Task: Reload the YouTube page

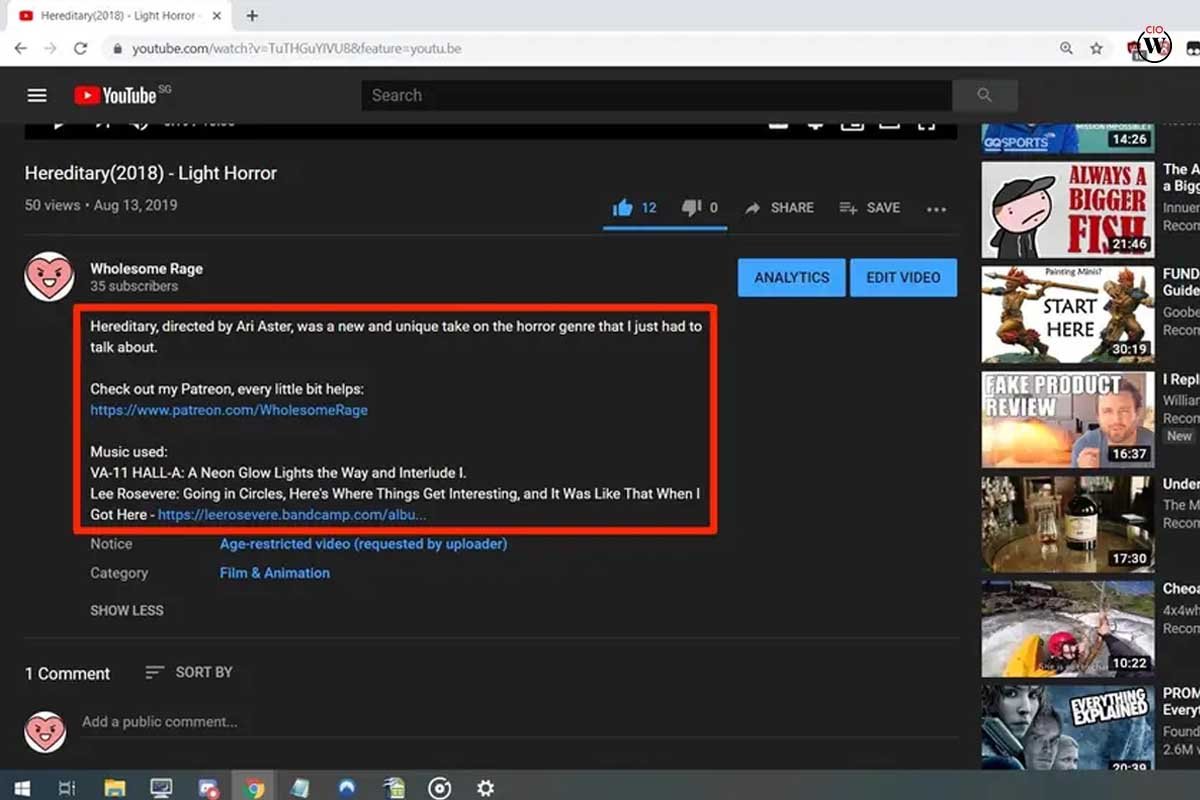Action: pos(81,48)
